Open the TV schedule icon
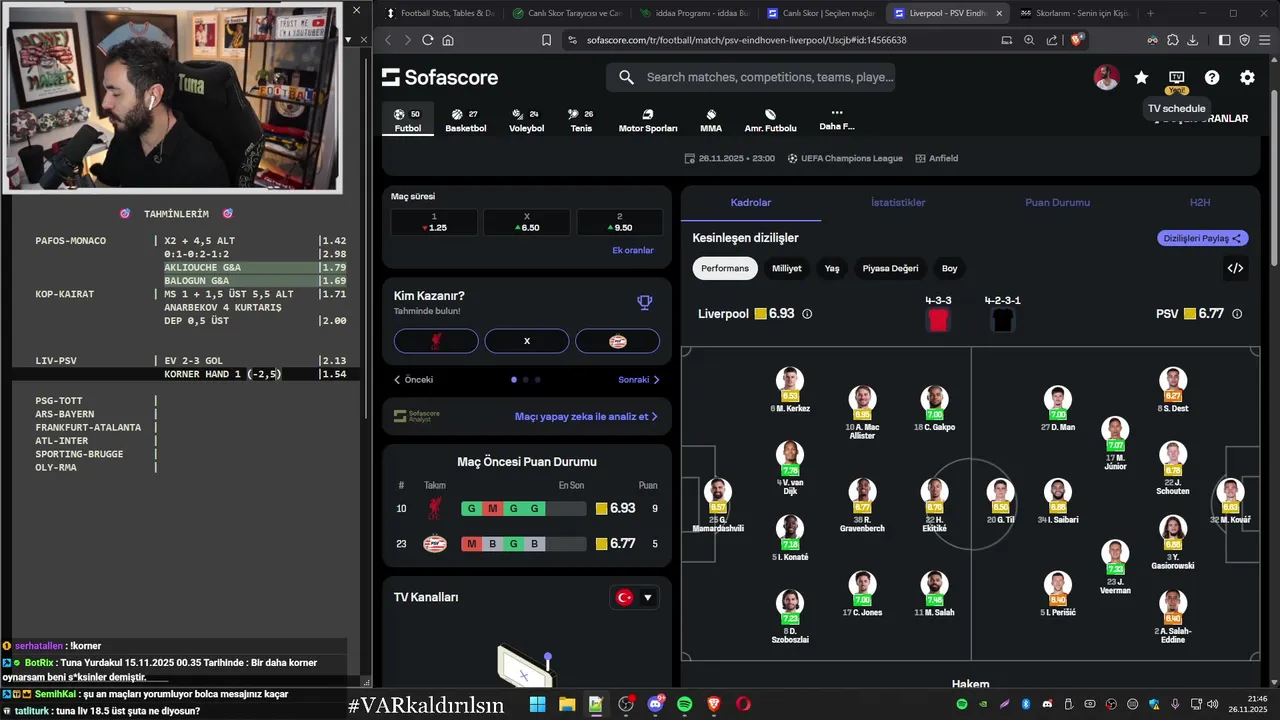Screen dimensions: 1280x720 point(1176,77)
